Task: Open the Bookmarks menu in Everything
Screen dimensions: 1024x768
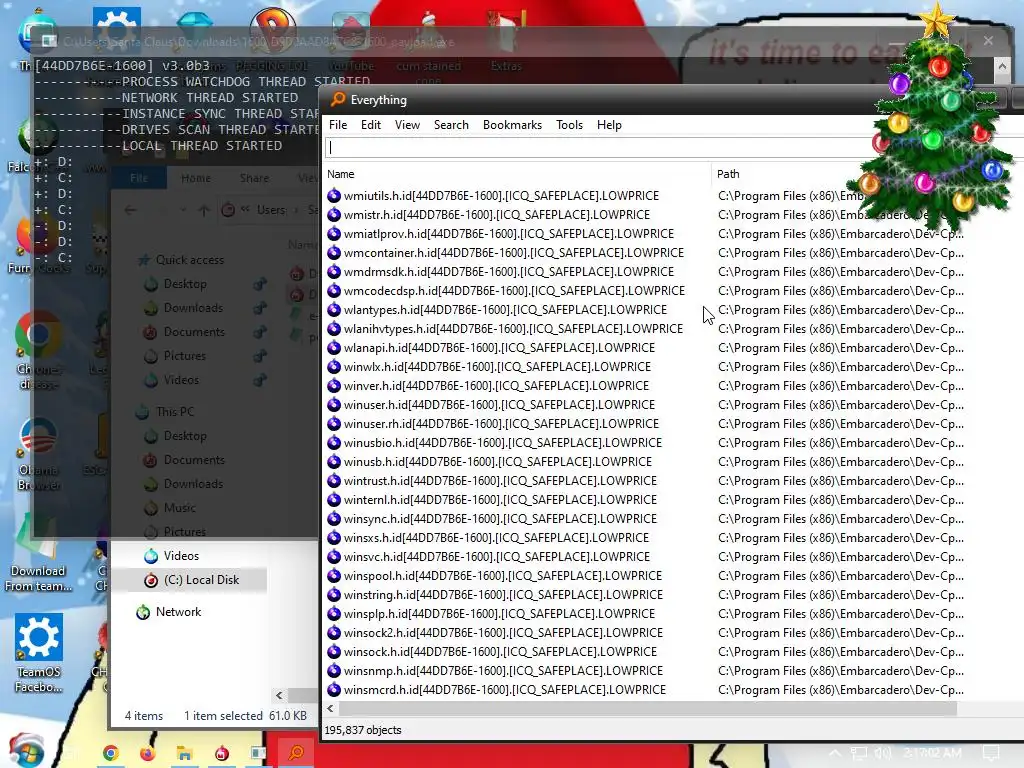Action: [x=513, y=125]
